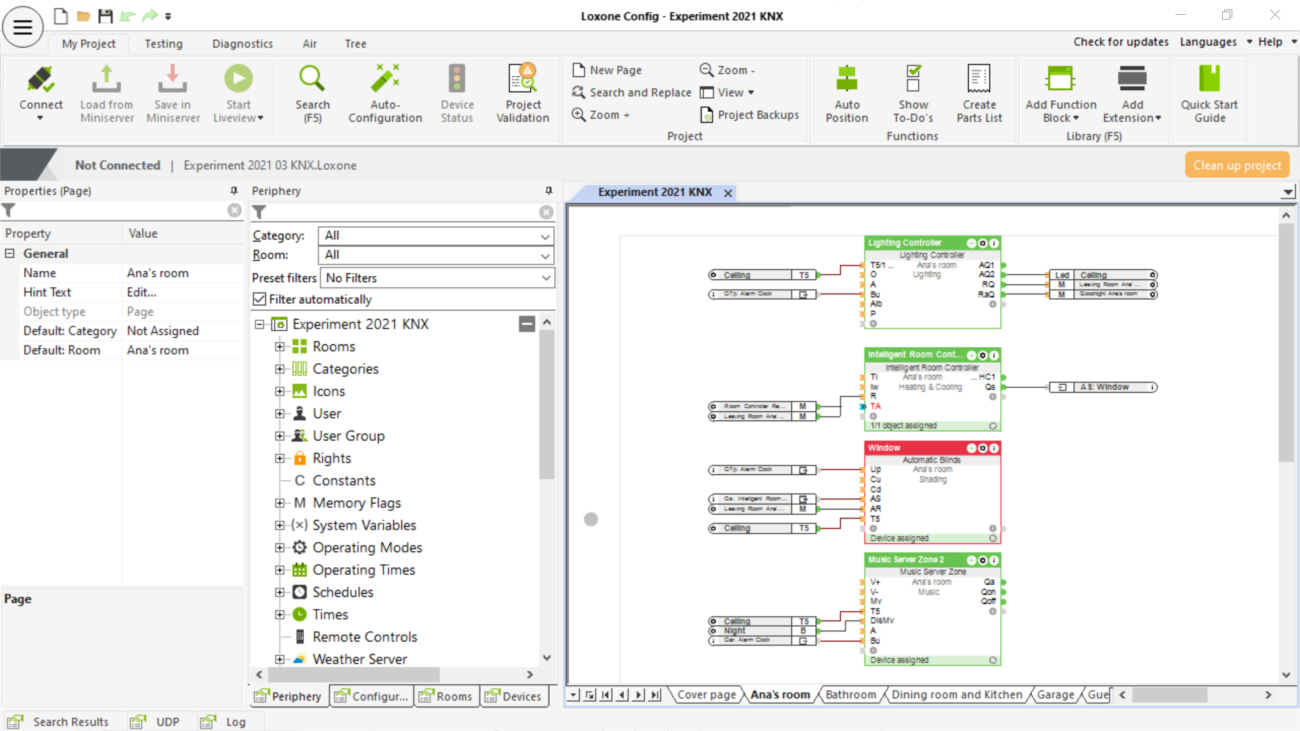Screen dimensions: 1300x731
Task: Click Create Parts List icon
Action: [979, 80]
